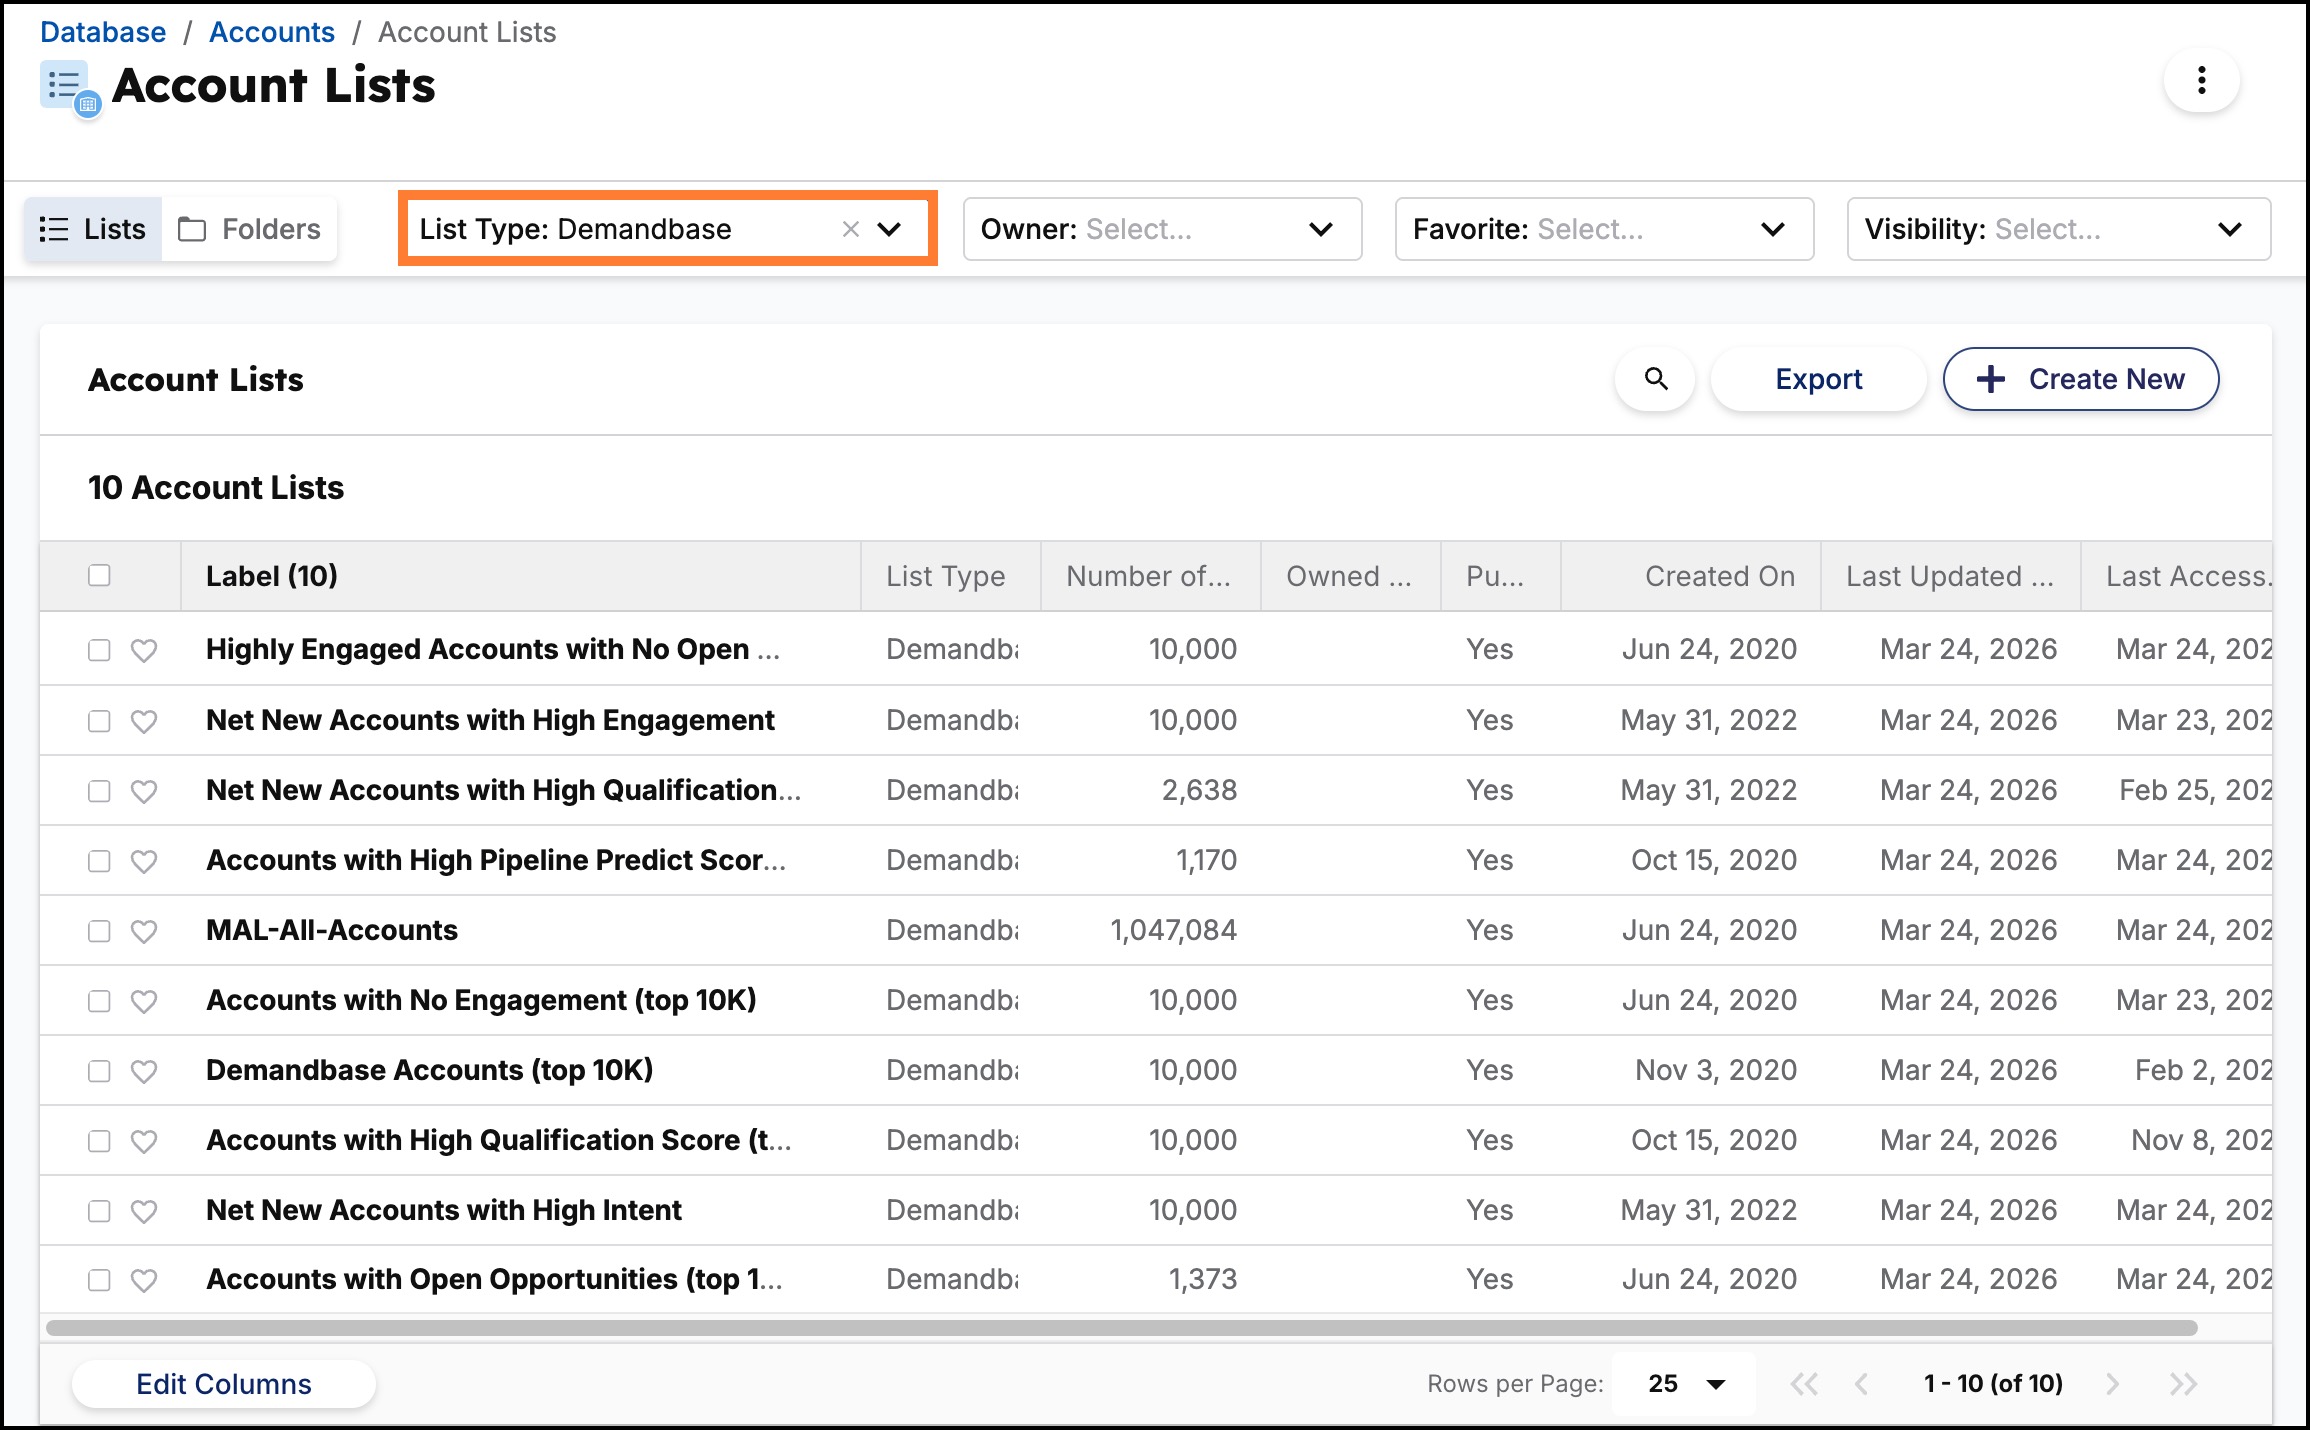This screenshot has height=1430, width=2310.
Task: Click the horizontal scrollbar under the table
Action: [1122, 1328]
